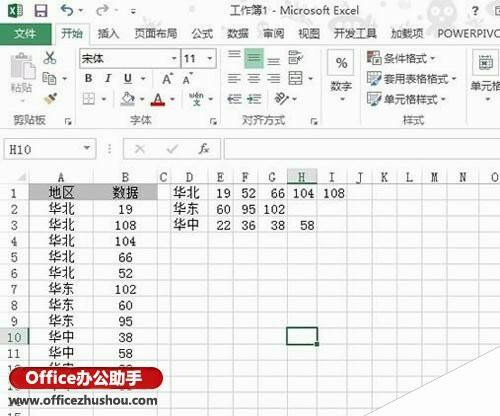Screen dimensions: 500x416
Task: Click the Redo arrow icon
Action: (x=102, y=11)
